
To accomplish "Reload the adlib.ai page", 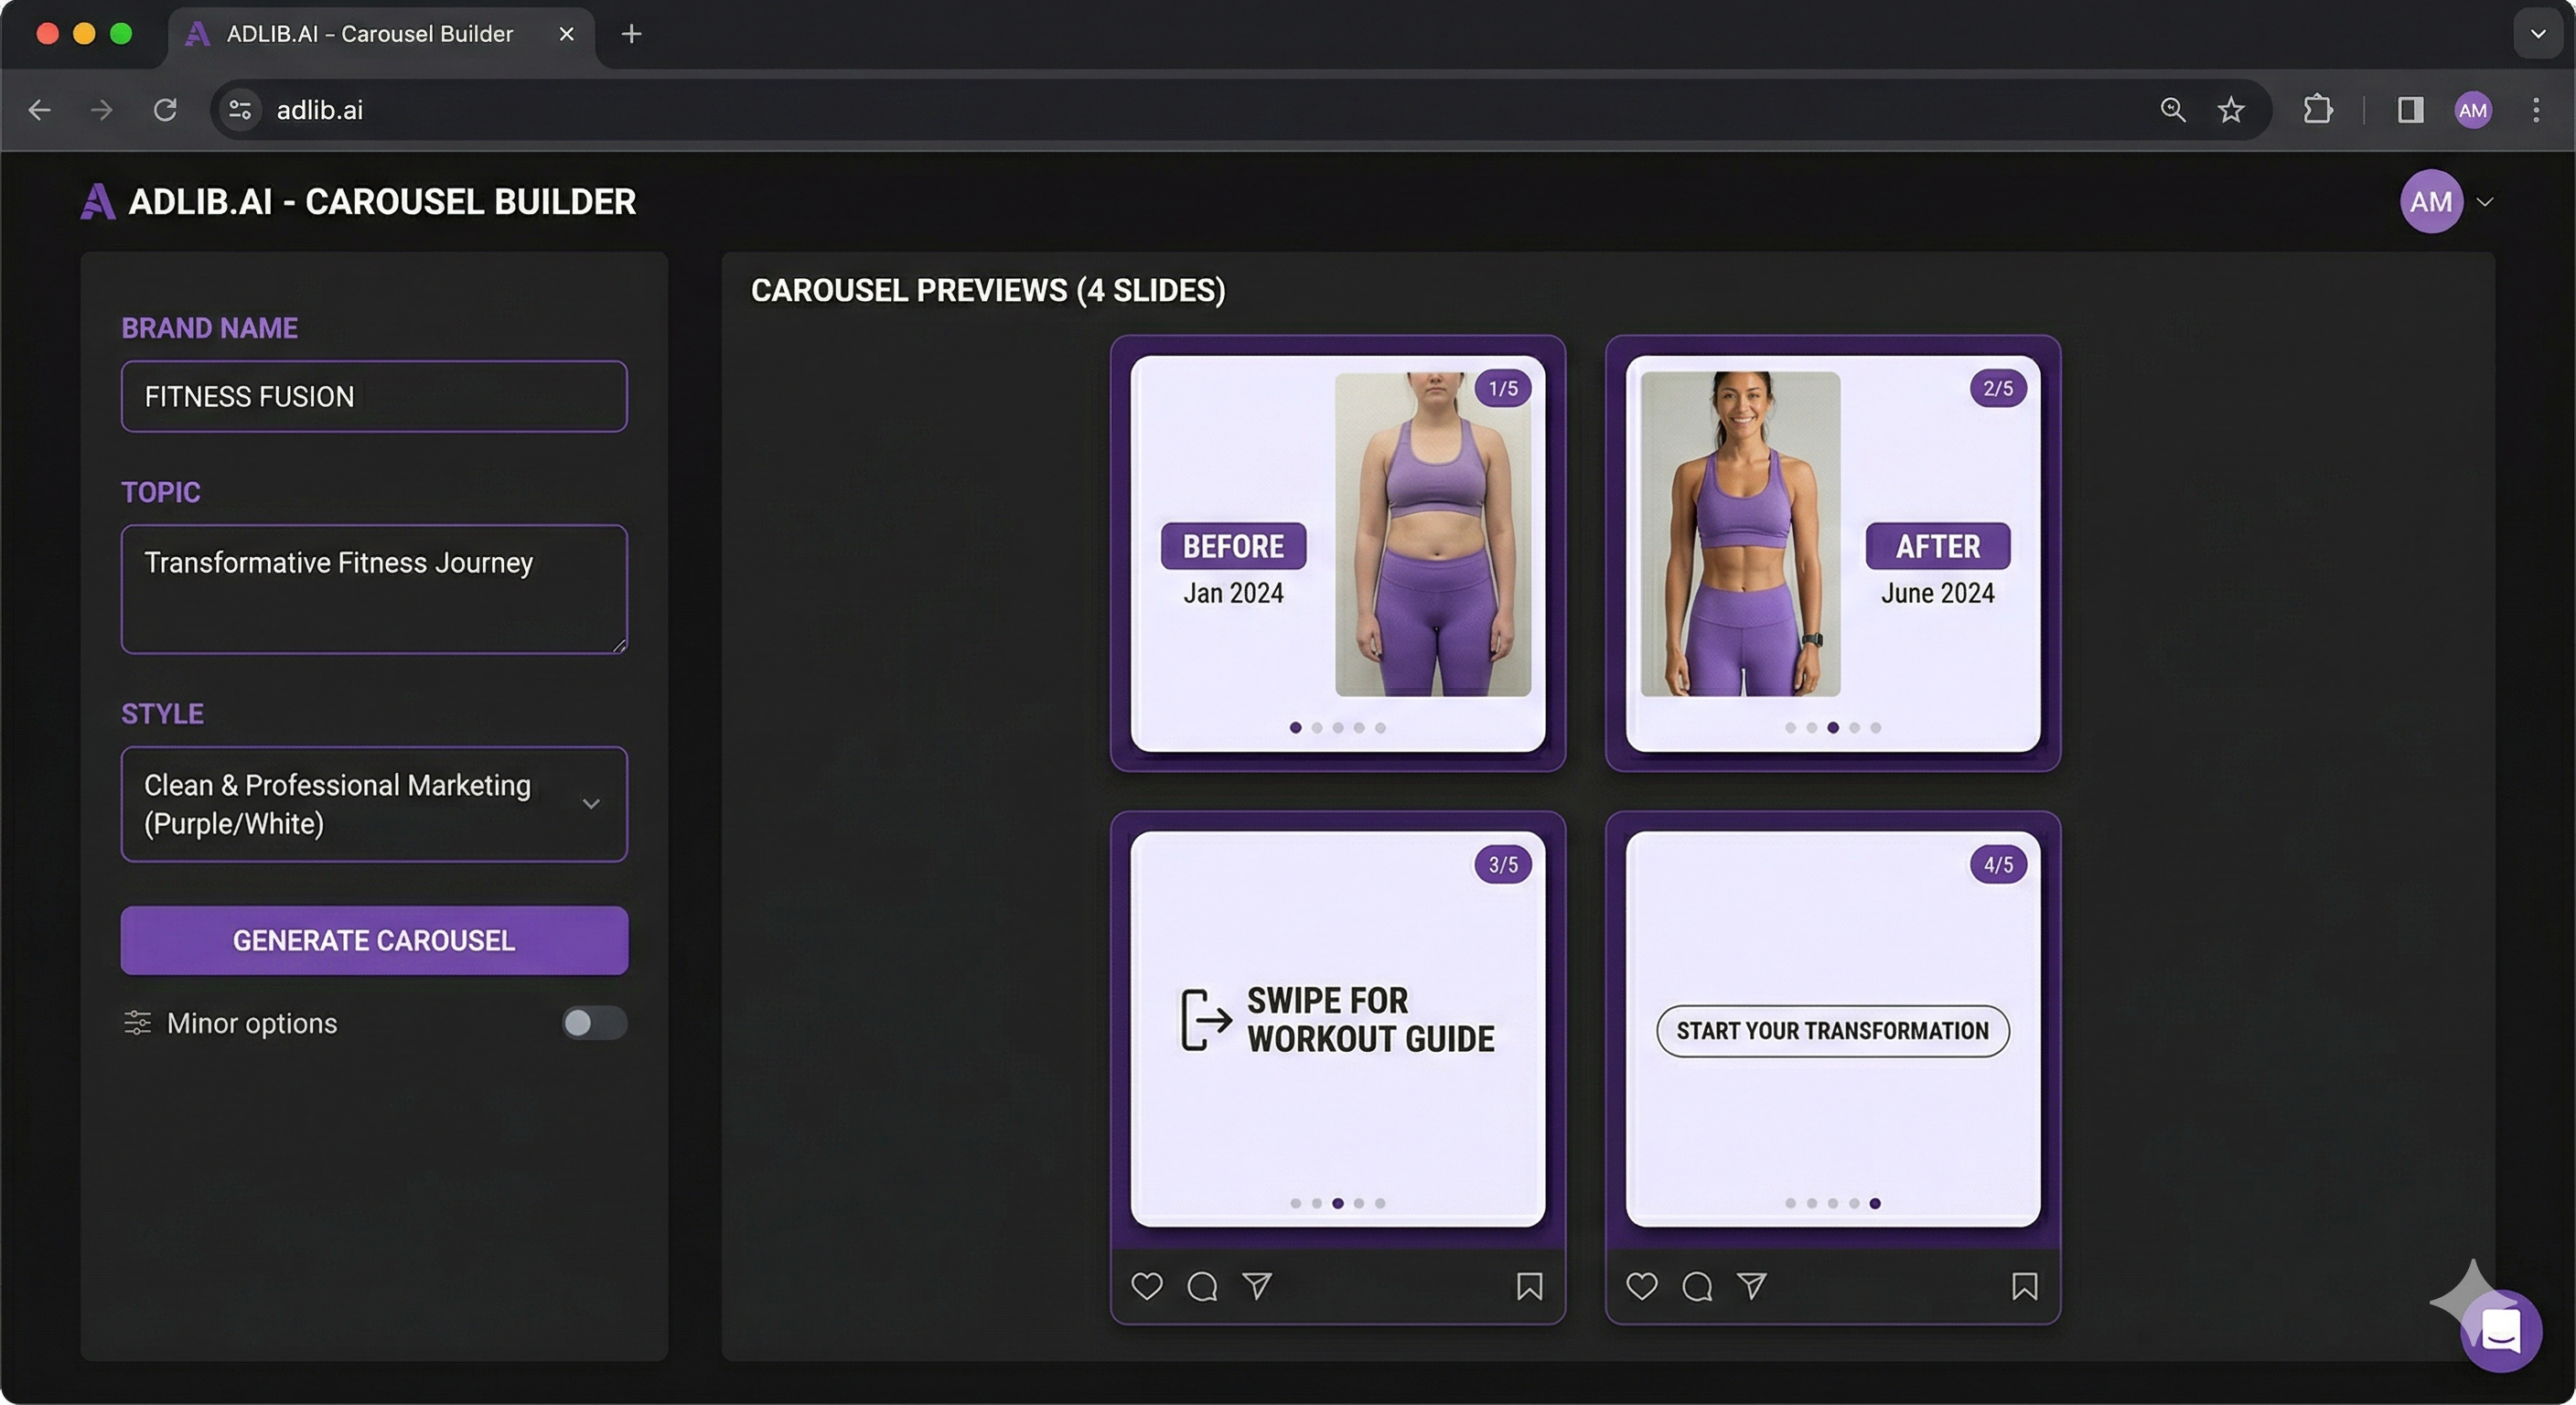I will (x=166, y=110).
